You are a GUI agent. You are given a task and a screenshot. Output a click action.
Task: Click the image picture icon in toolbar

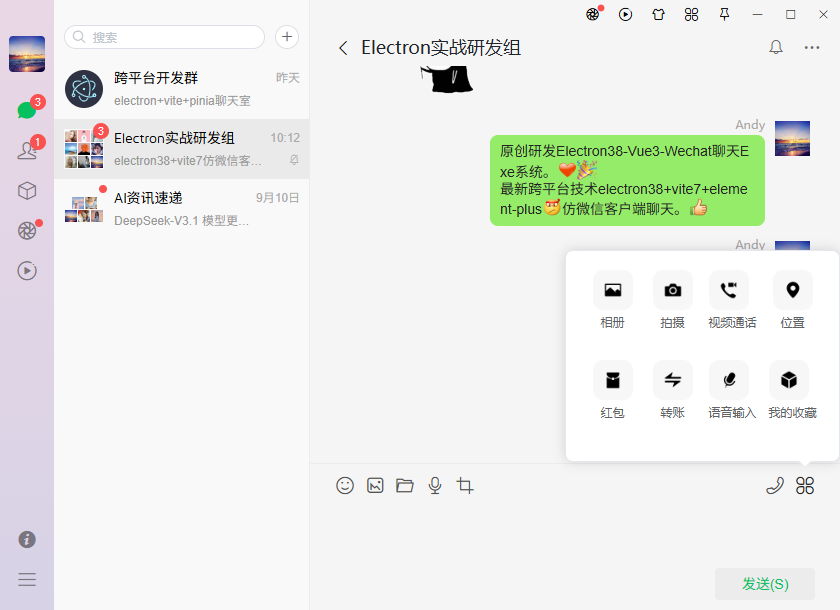click(x=375, y=486)
